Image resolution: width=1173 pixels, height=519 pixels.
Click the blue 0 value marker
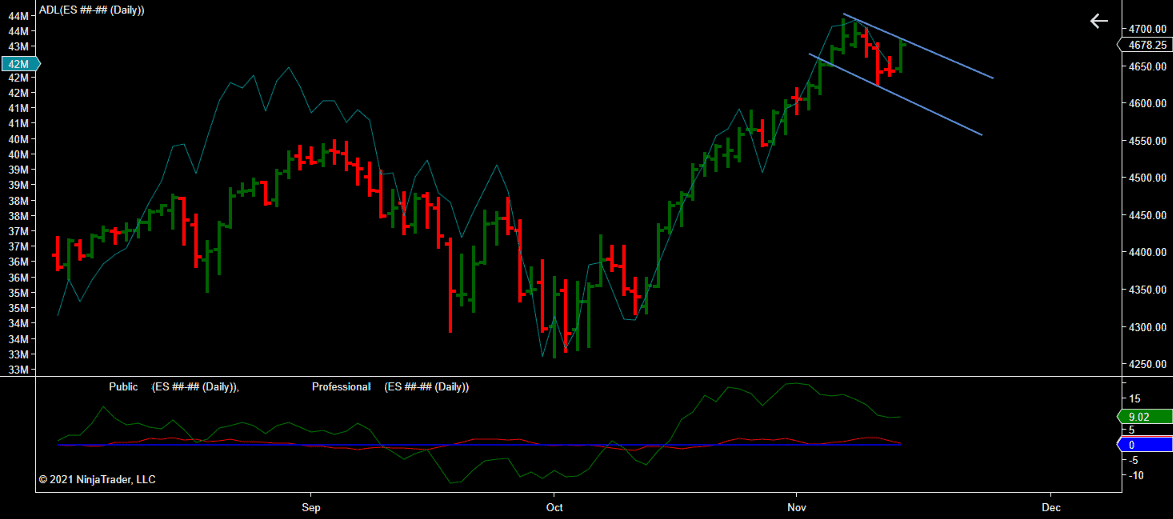tap(1146, 445)
